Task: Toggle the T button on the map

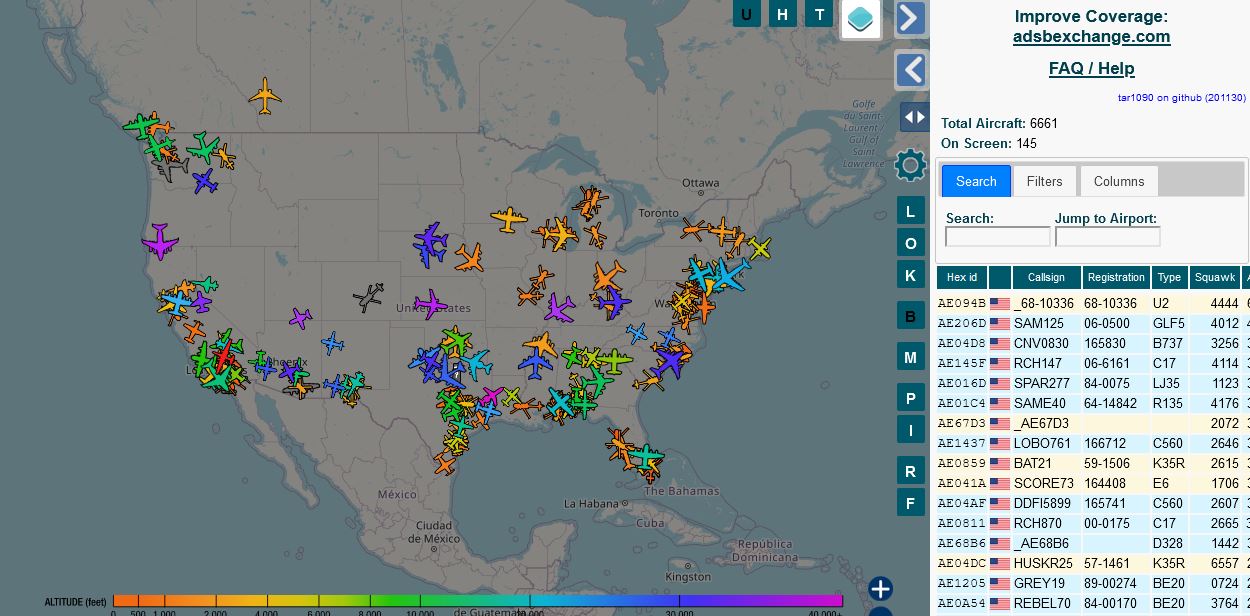Action: pos(819,14)
